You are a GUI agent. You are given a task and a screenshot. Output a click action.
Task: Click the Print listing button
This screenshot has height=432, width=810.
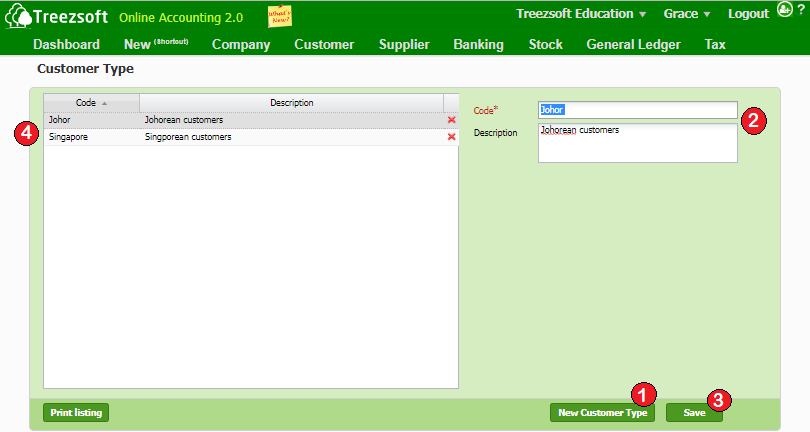(x=76, y=412)
